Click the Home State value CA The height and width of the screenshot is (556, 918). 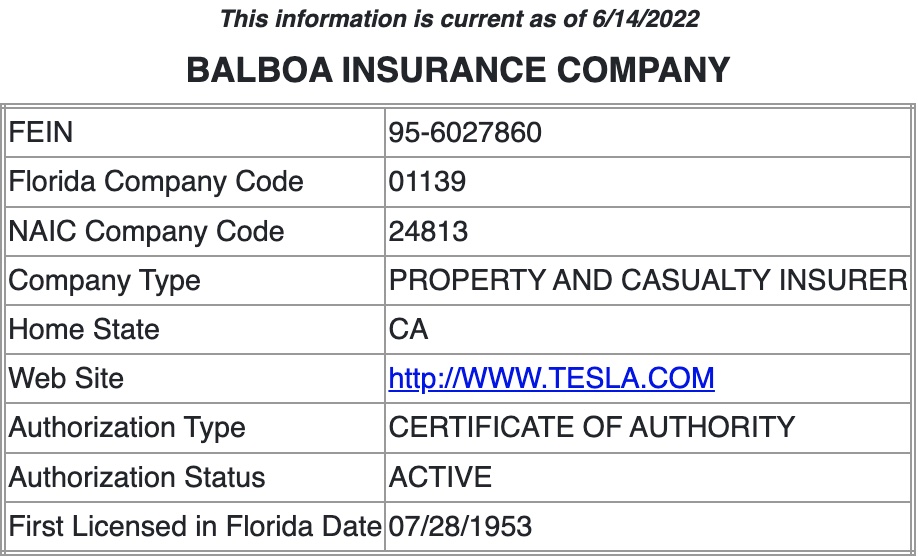click(408, 329)
